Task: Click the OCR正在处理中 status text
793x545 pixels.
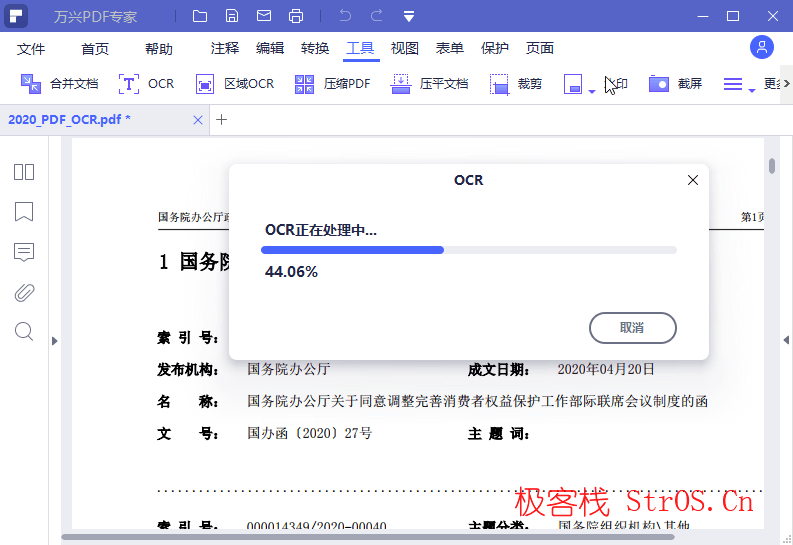Action: click(x=321, y=230)
